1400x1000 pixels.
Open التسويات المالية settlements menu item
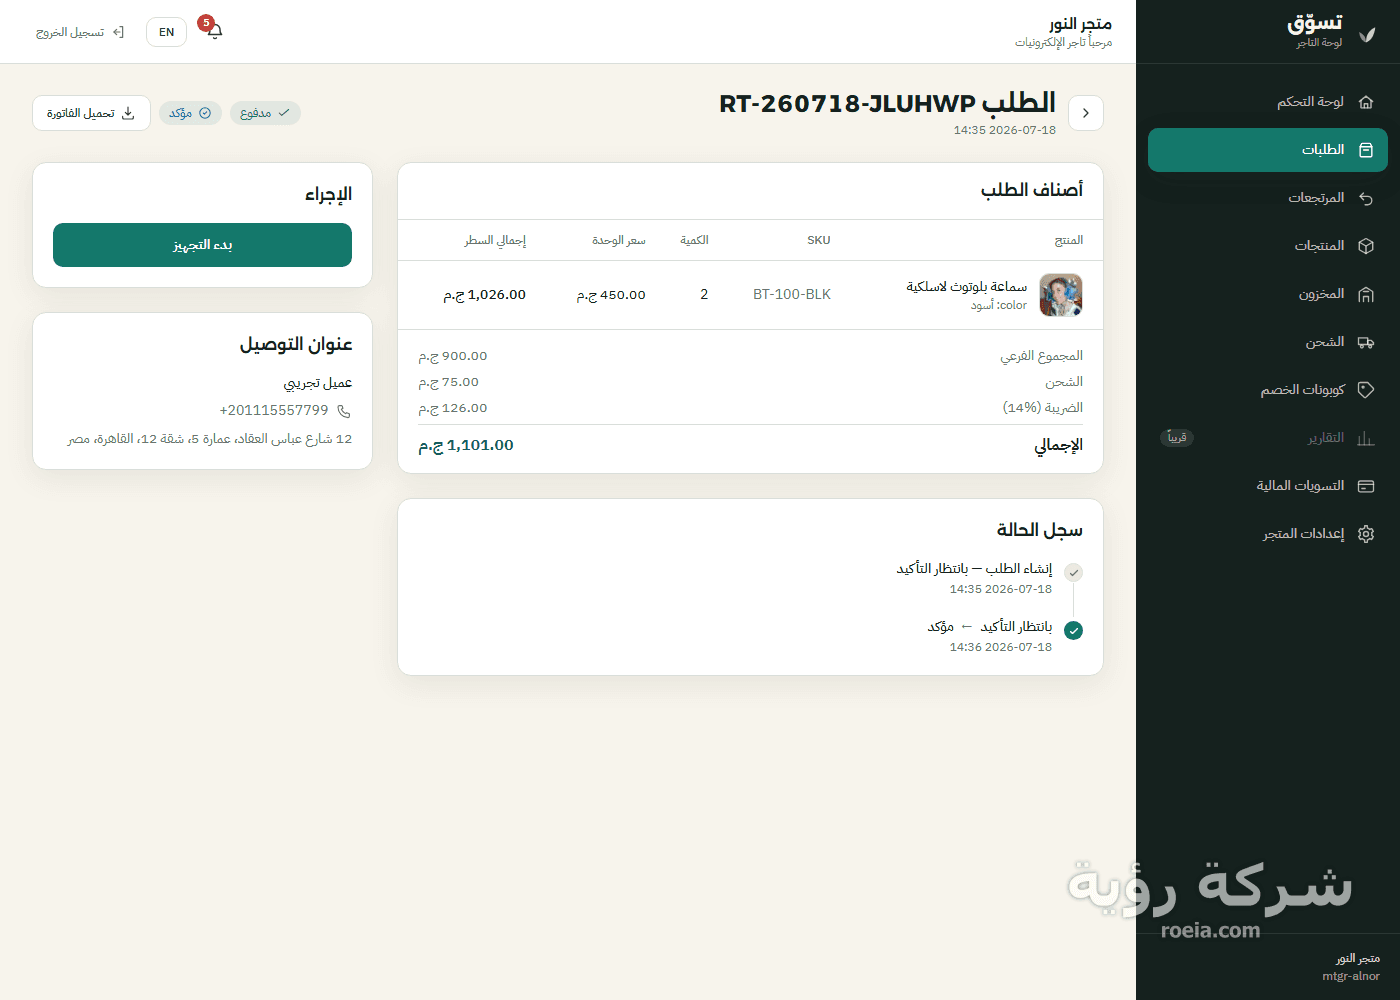(1268, 486)
